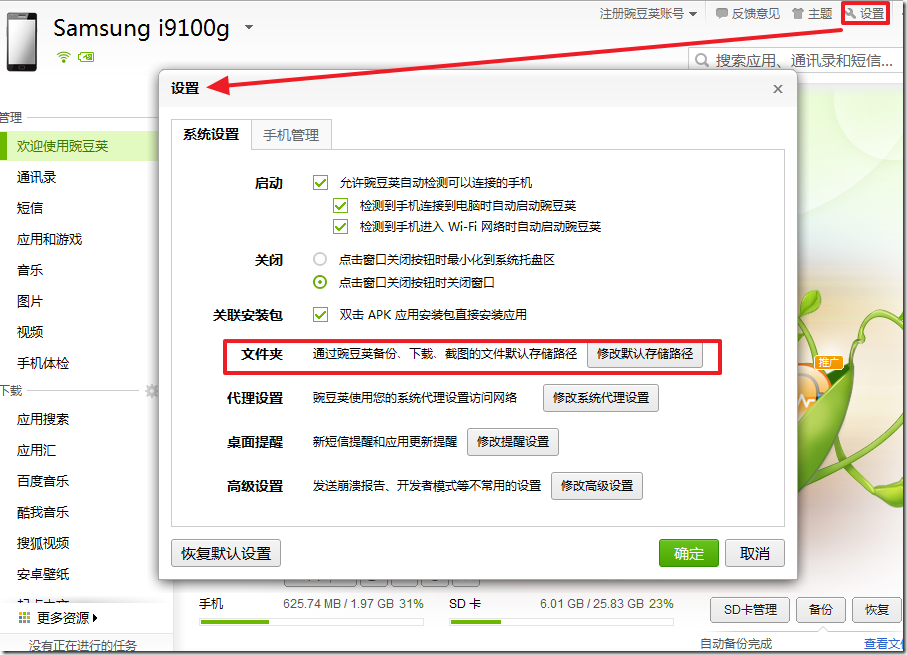Click the search apps, contacts and SMS field
907x655 pixels.
pyautogui.click(x=794, y=60)
